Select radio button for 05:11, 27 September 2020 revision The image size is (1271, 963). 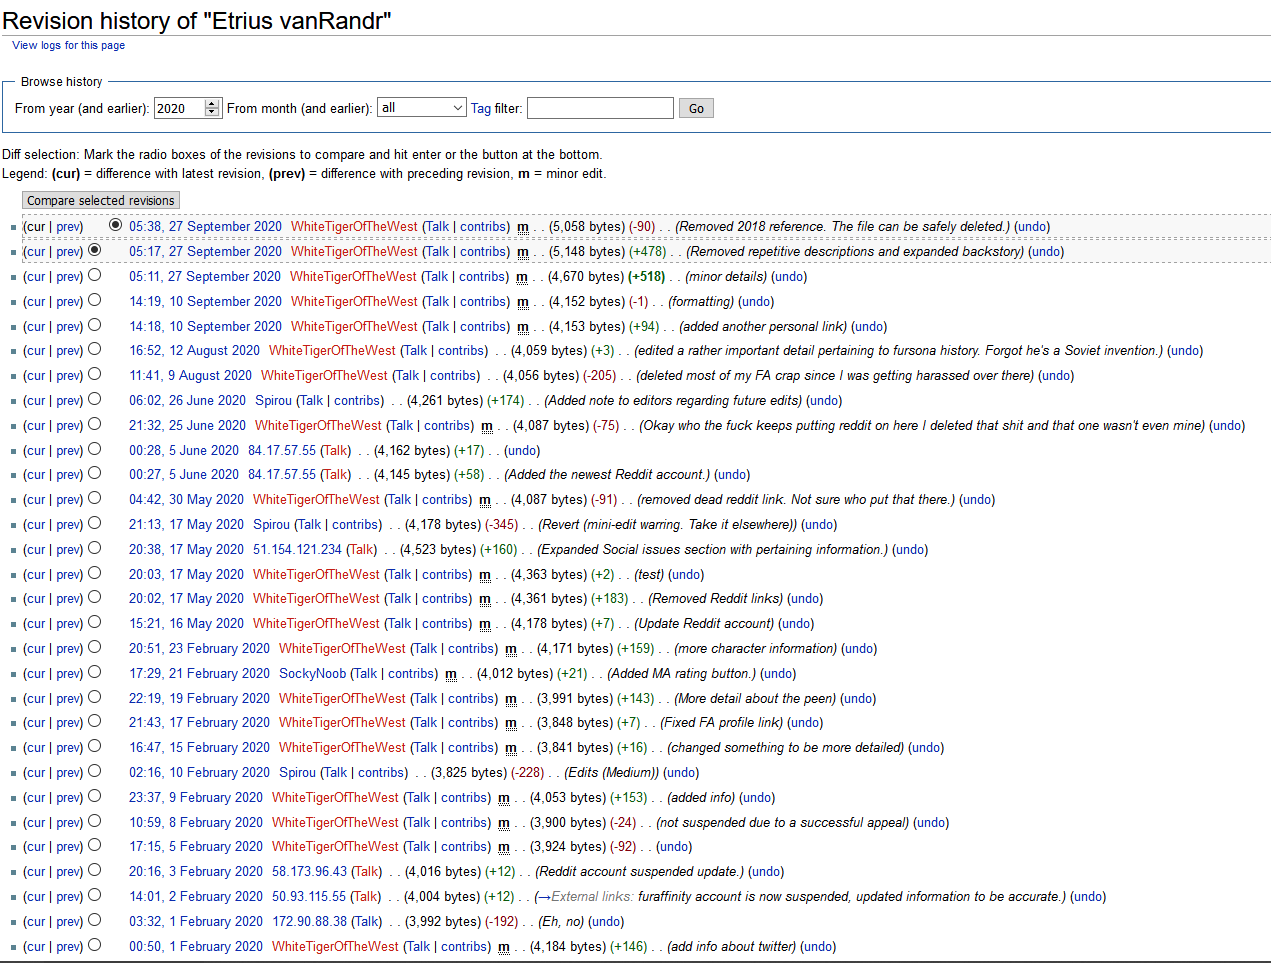click(94, 275)
